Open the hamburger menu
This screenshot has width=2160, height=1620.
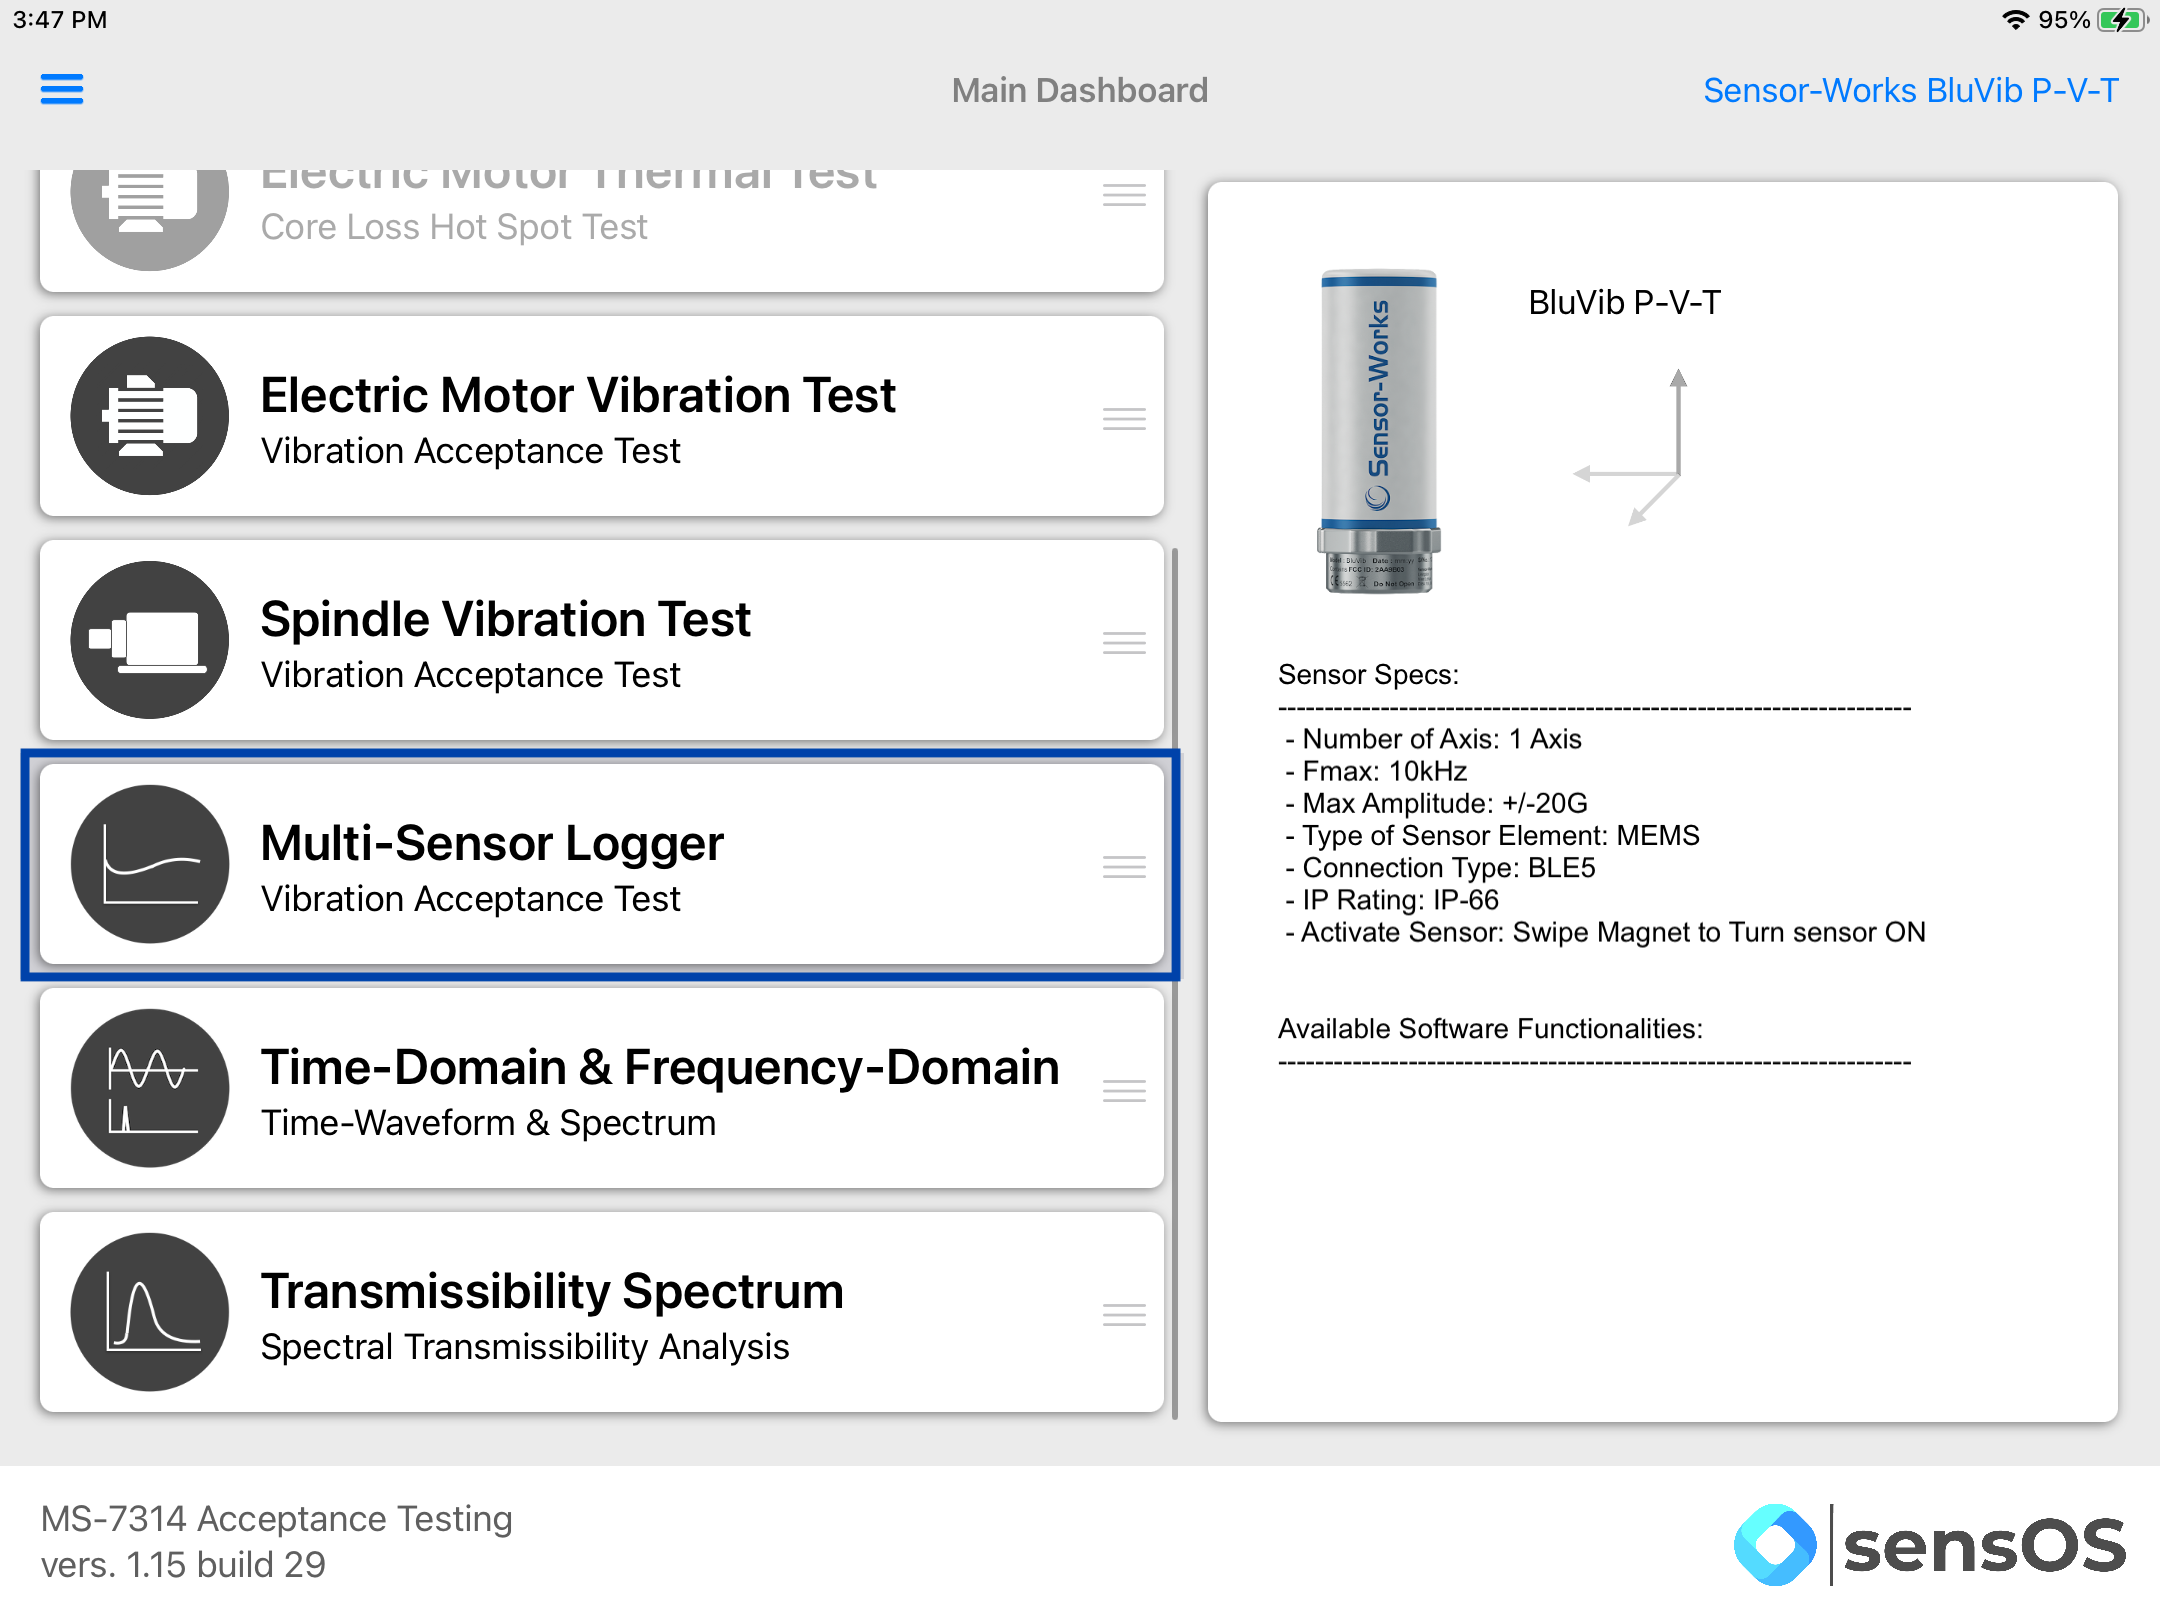62,90
